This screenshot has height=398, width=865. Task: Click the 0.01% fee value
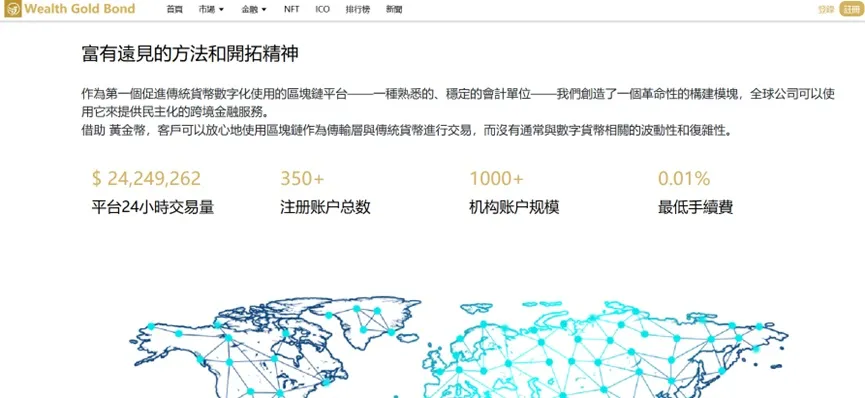684,179
